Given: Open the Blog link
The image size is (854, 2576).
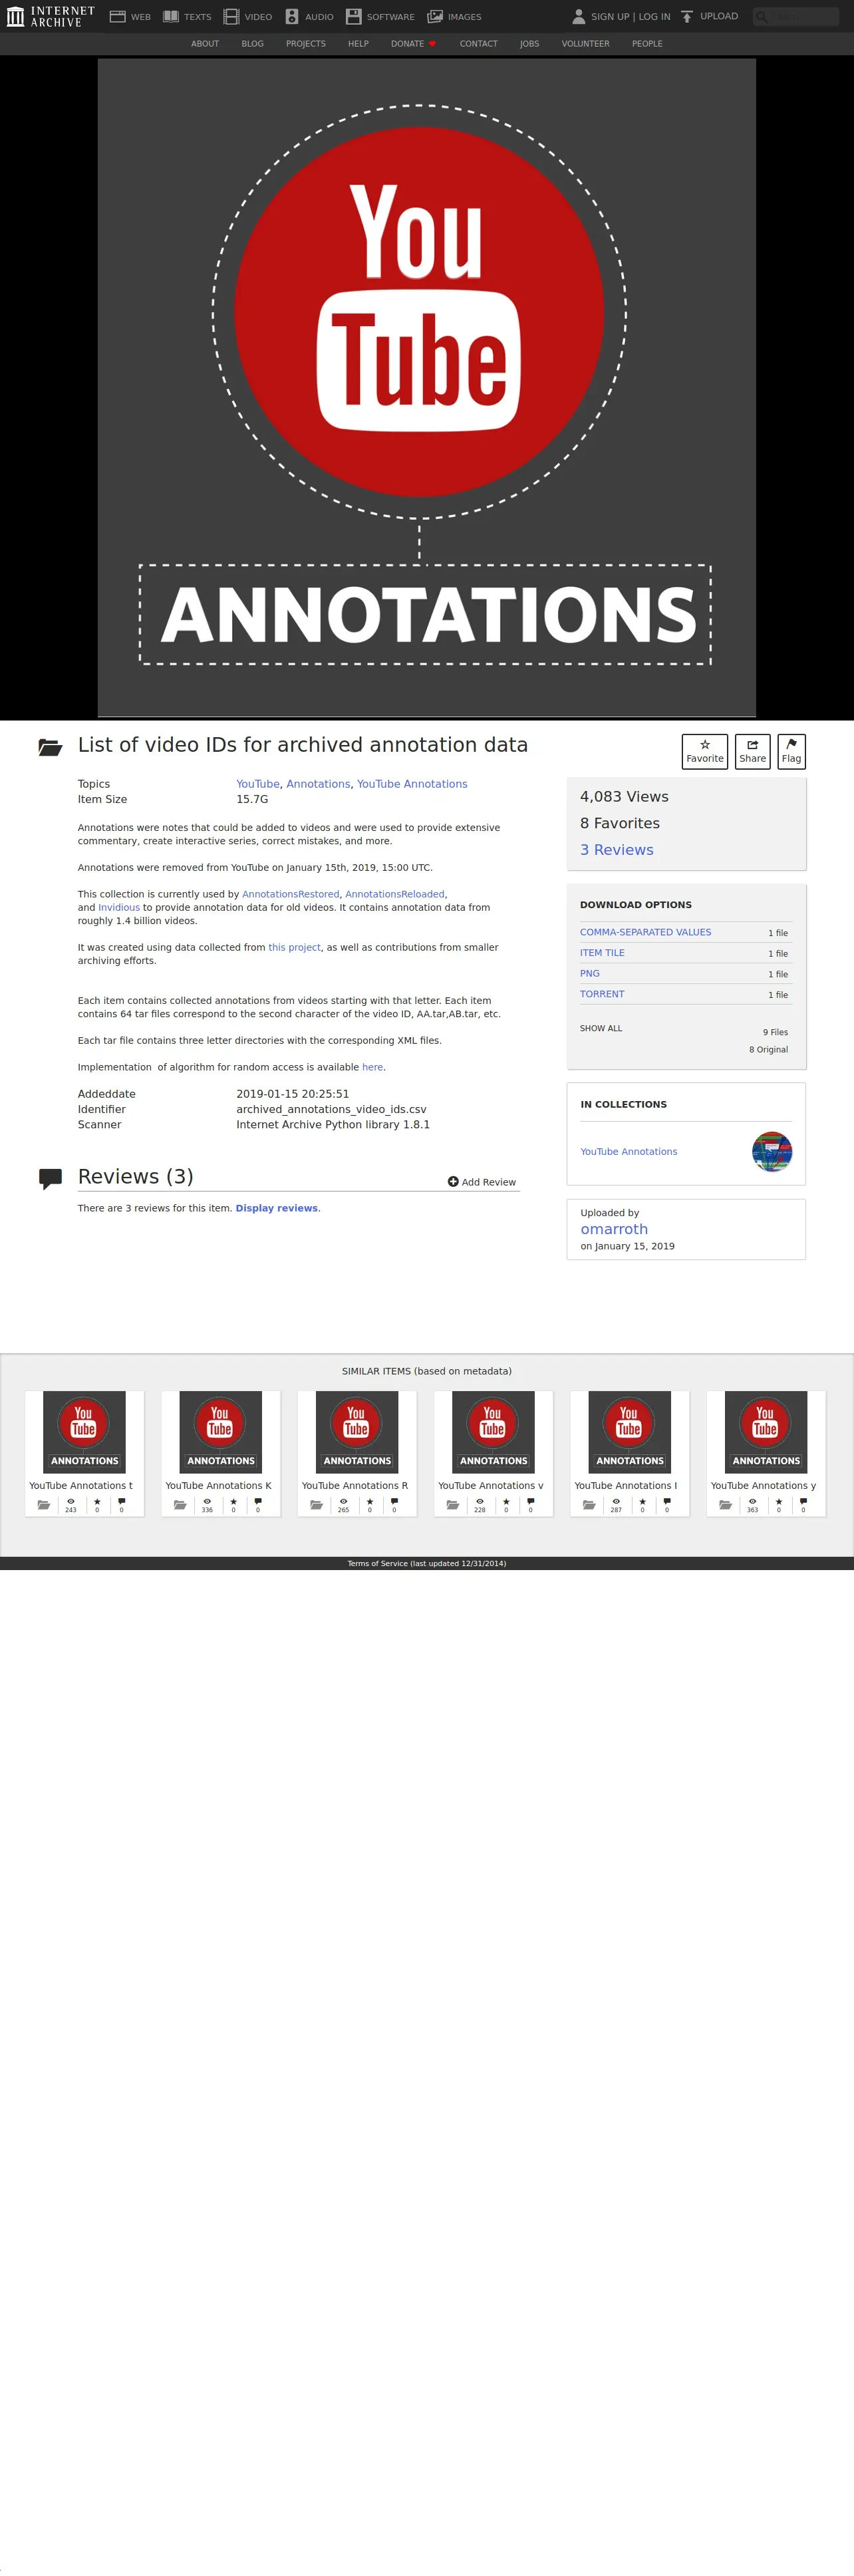Looking at the screenshot, I should point(252,44).
